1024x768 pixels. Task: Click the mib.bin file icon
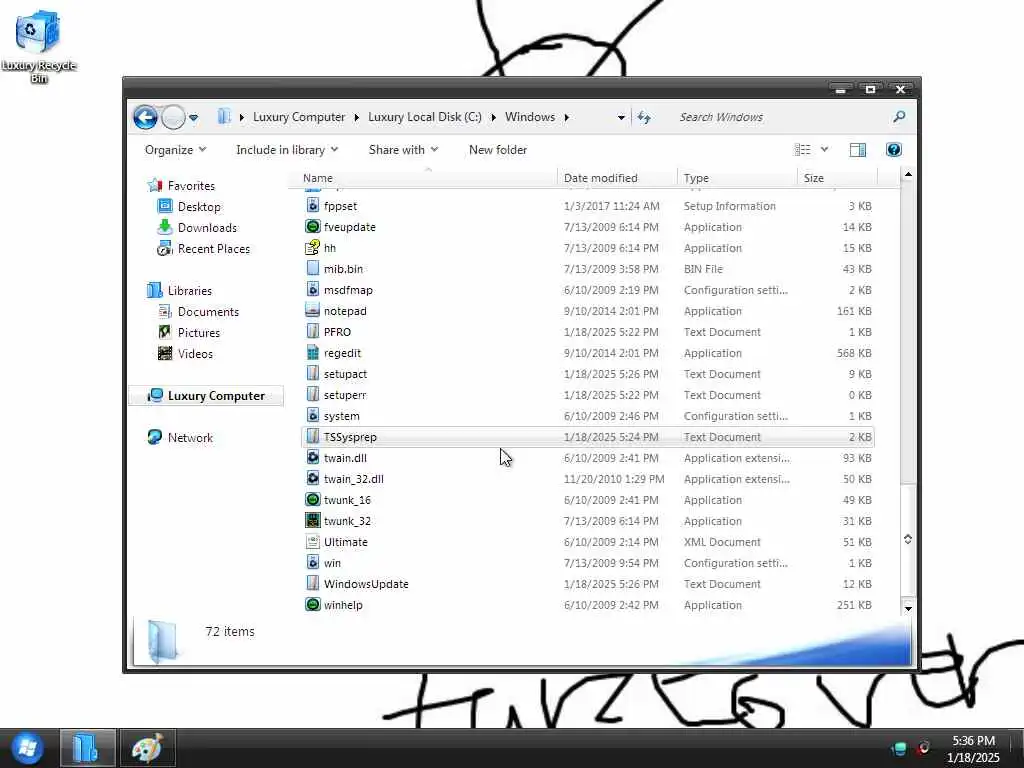tap(313, 268)
